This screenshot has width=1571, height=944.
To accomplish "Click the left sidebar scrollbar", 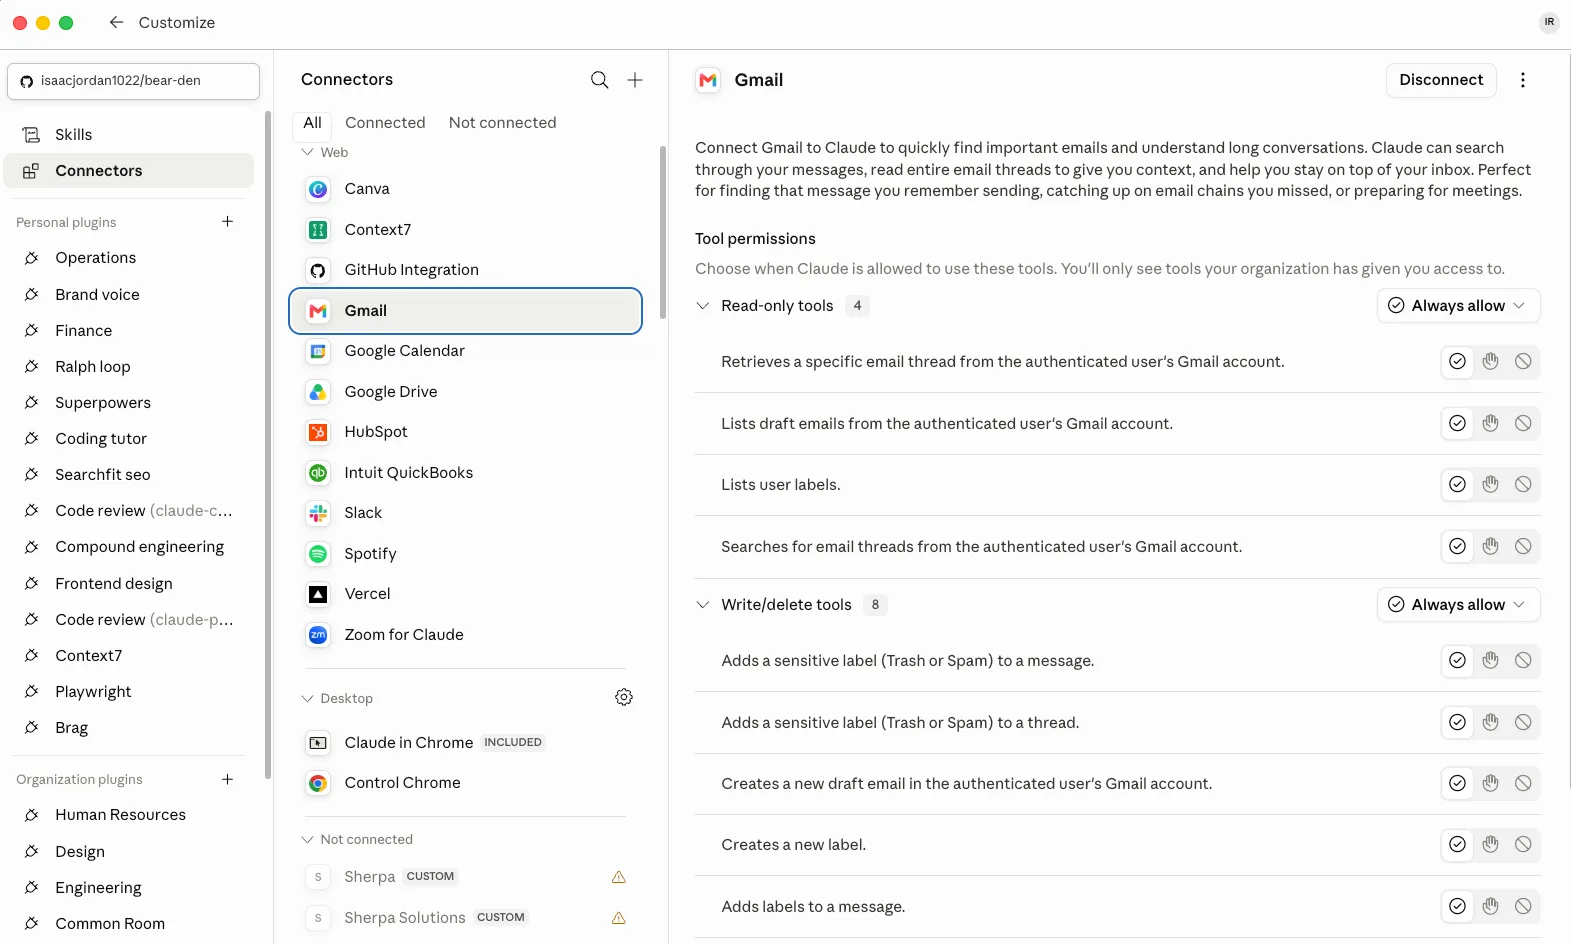I will 268,445.
